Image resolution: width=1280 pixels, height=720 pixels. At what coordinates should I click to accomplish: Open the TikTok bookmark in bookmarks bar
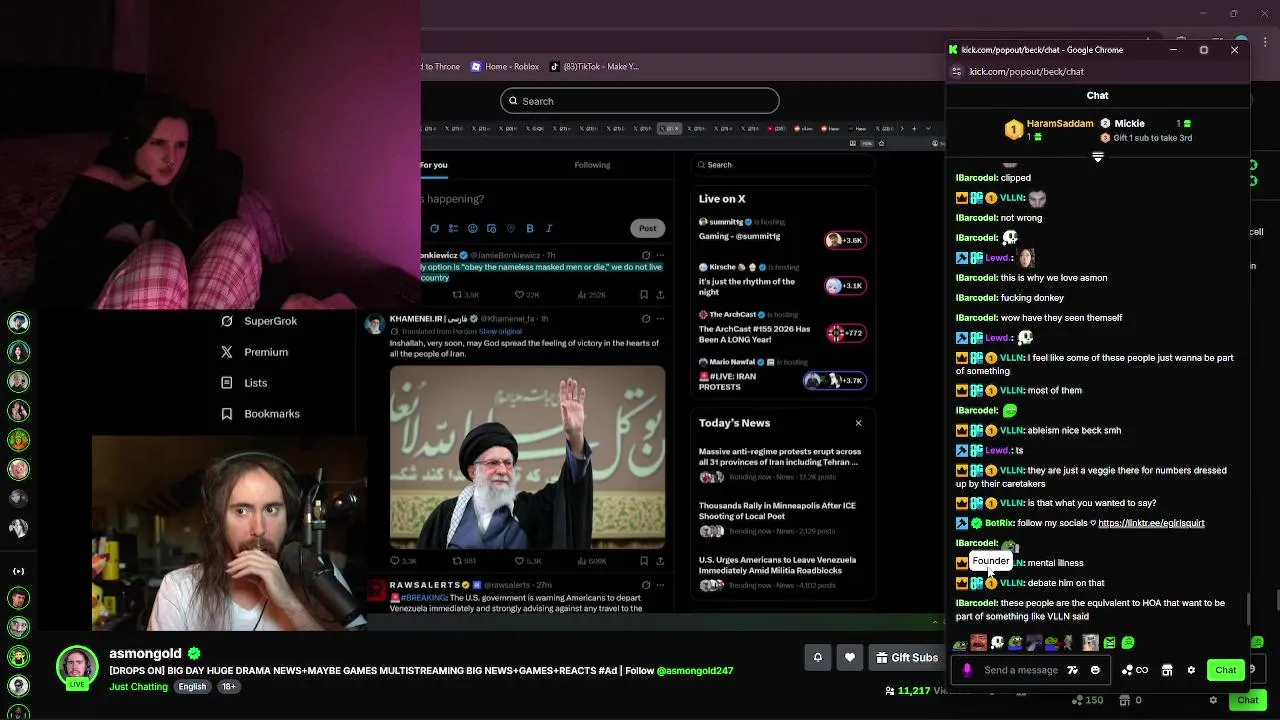pyautogui.click(x=594, y=67)
